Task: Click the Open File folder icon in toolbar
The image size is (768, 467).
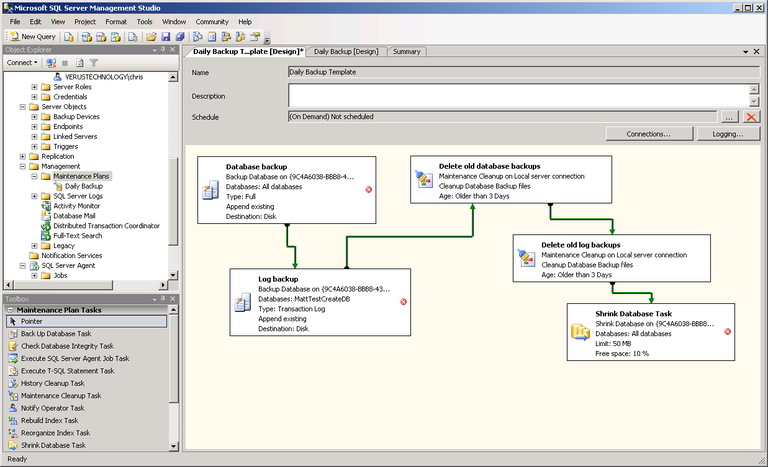Action: coord(151,37)
